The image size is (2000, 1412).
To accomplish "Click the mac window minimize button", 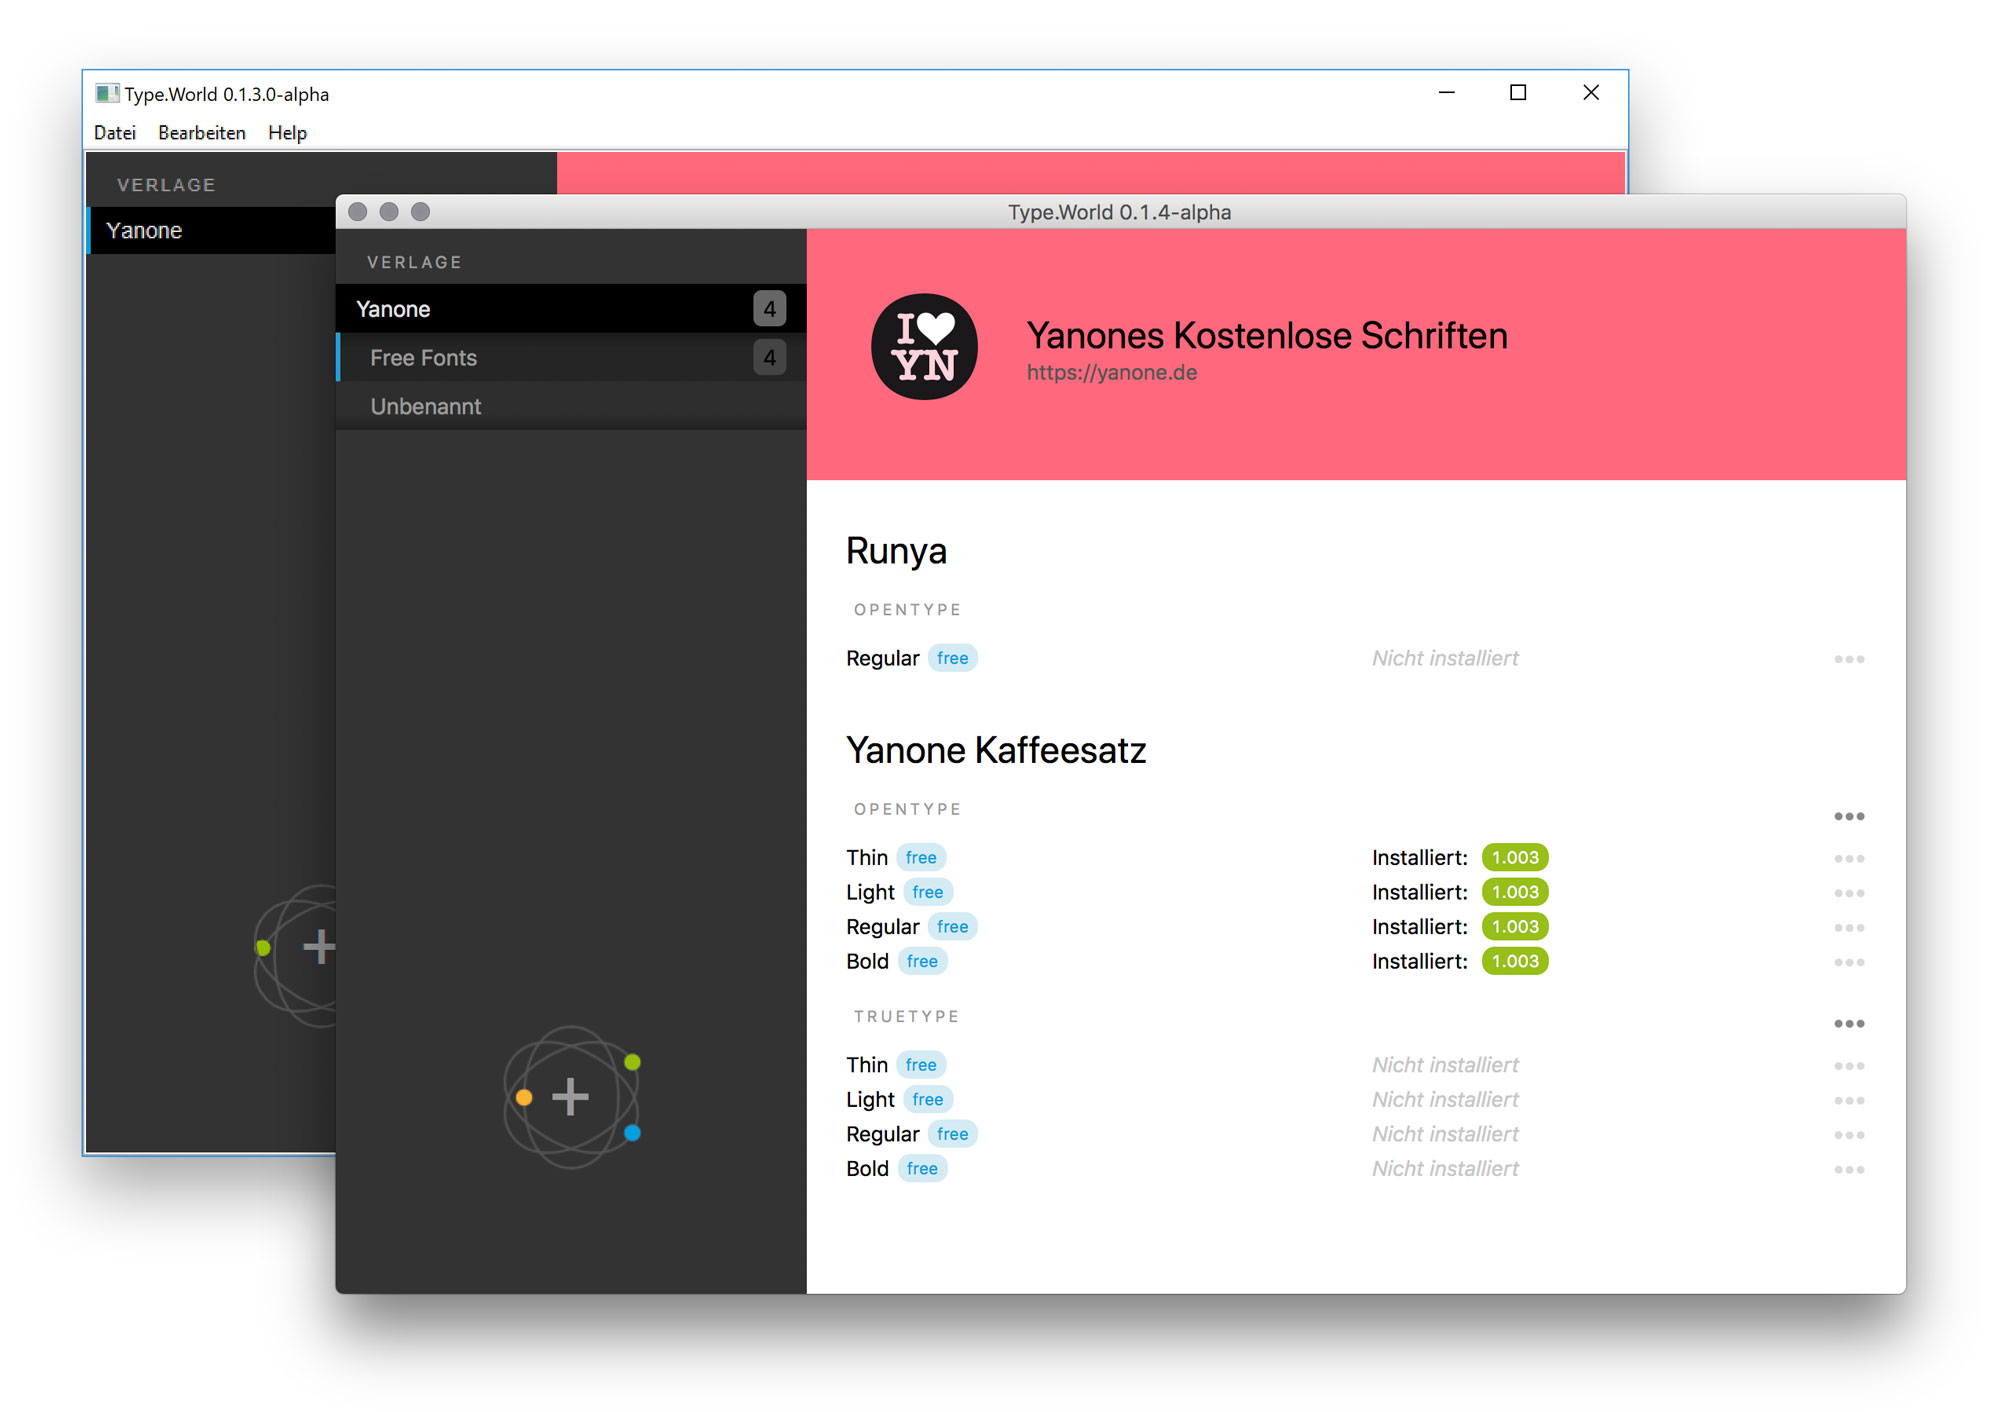I will [x=389, y=212].
